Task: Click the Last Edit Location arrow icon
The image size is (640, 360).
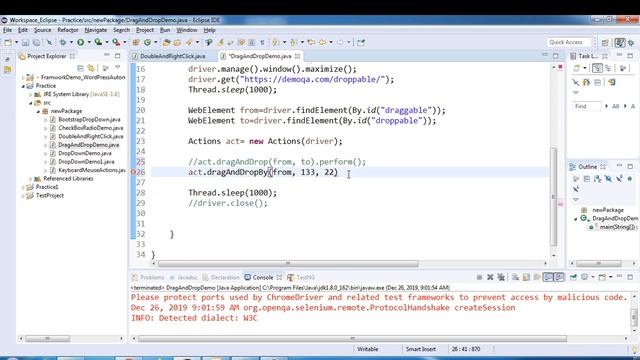Action: tap(311, 42)
